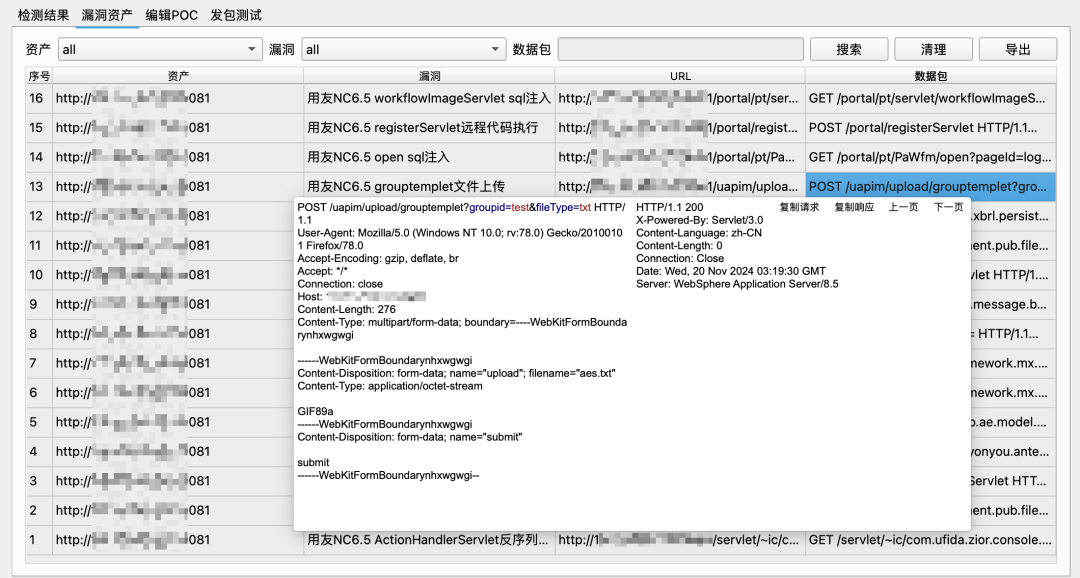Screen dimensions: 1080x578
Task: Go to the 发包测试 tab
Action: click(236, 15)
